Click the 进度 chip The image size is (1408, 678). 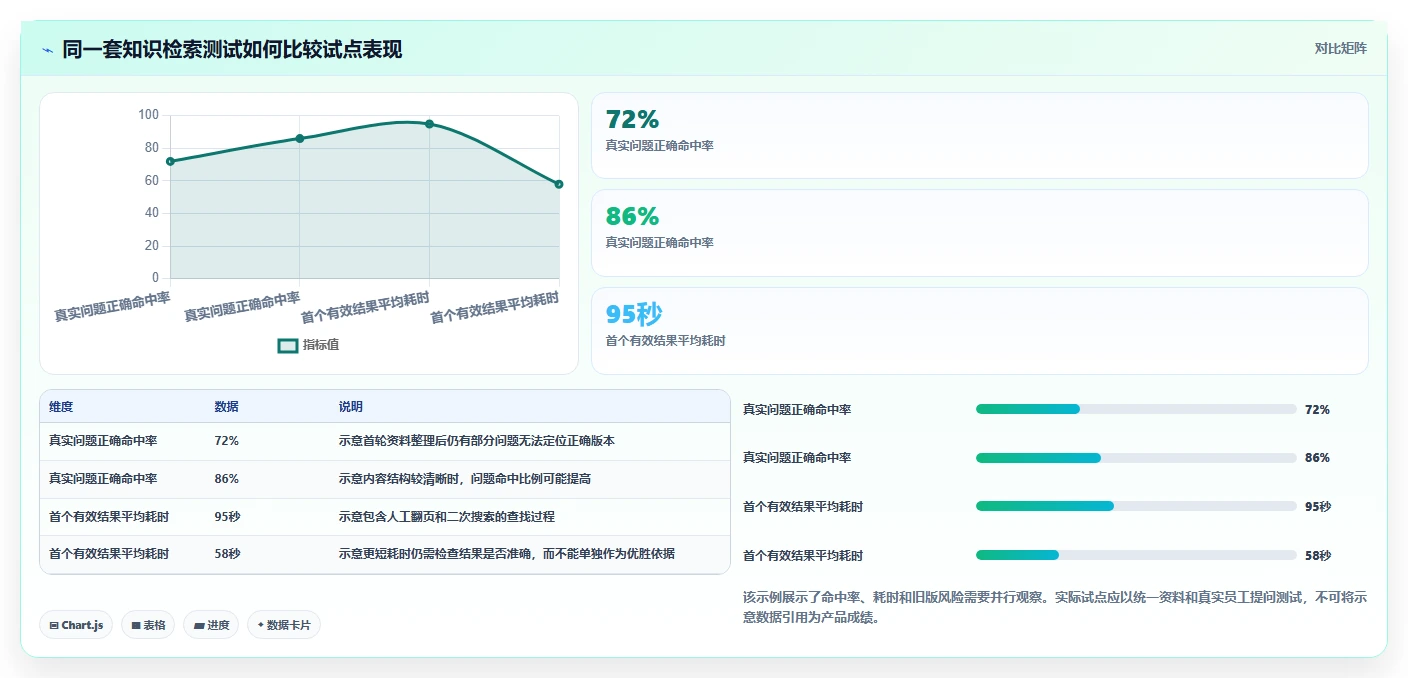pos(211,625)
